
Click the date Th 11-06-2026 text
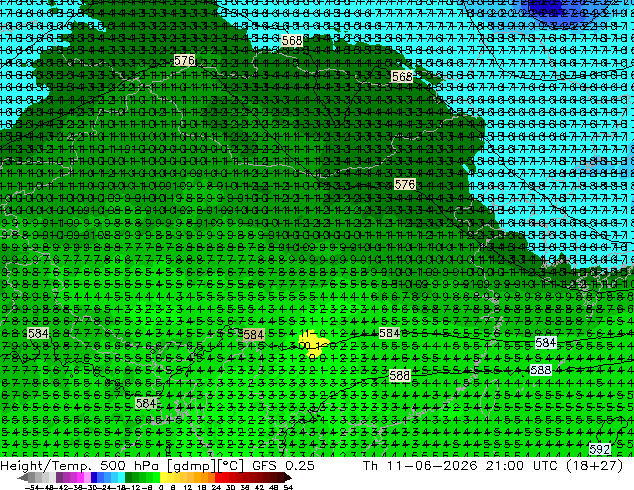[x=421, y=466]
